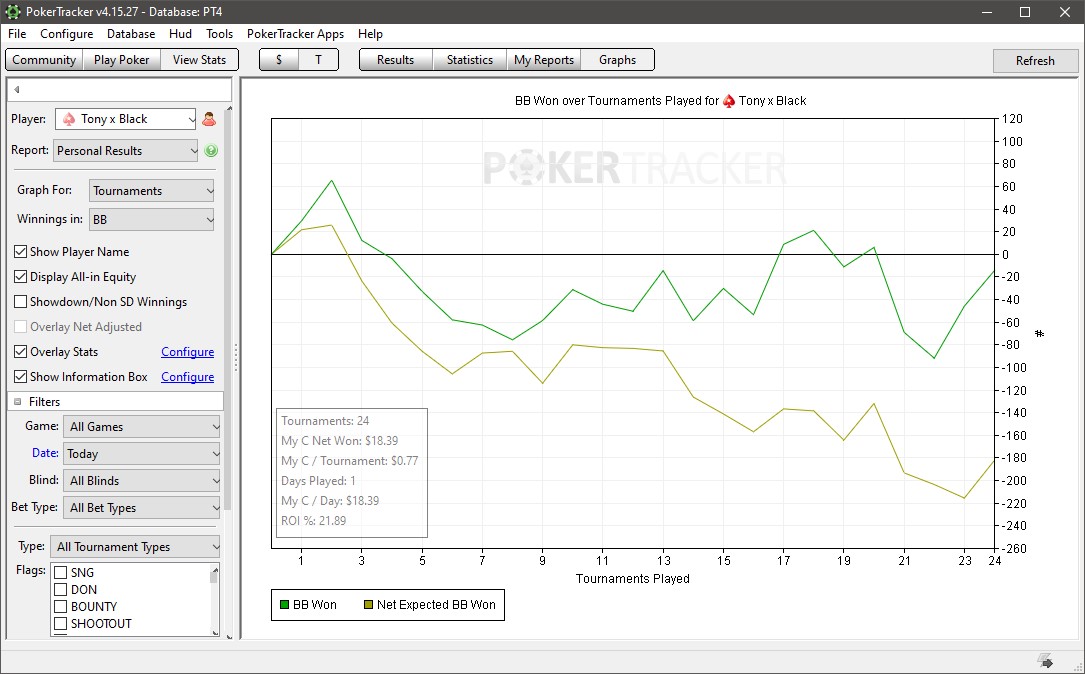Select the View Stats tab
The image size is (1085, 674).
(199, 60)
